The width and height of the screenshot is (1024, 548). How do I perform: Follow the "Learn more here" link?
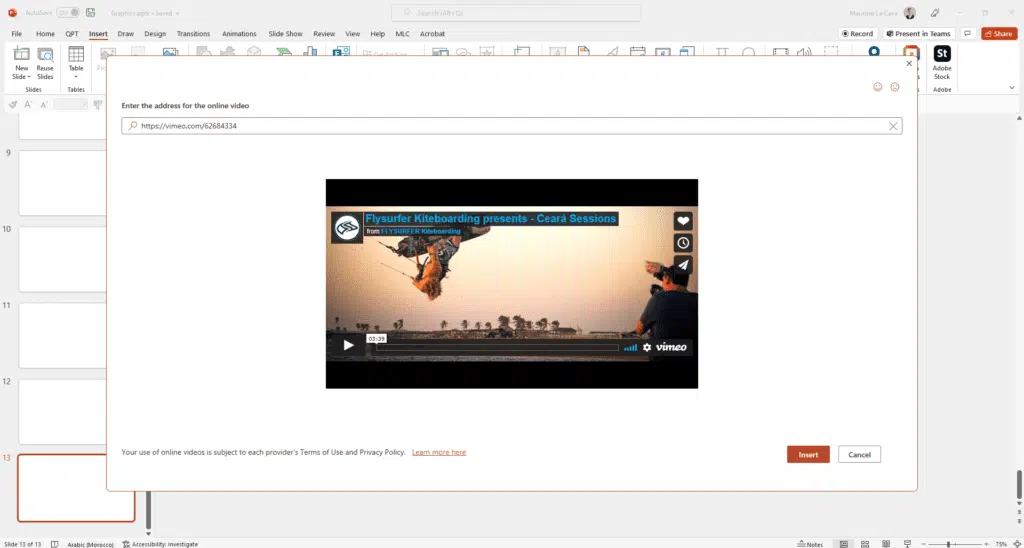(439, 453)
